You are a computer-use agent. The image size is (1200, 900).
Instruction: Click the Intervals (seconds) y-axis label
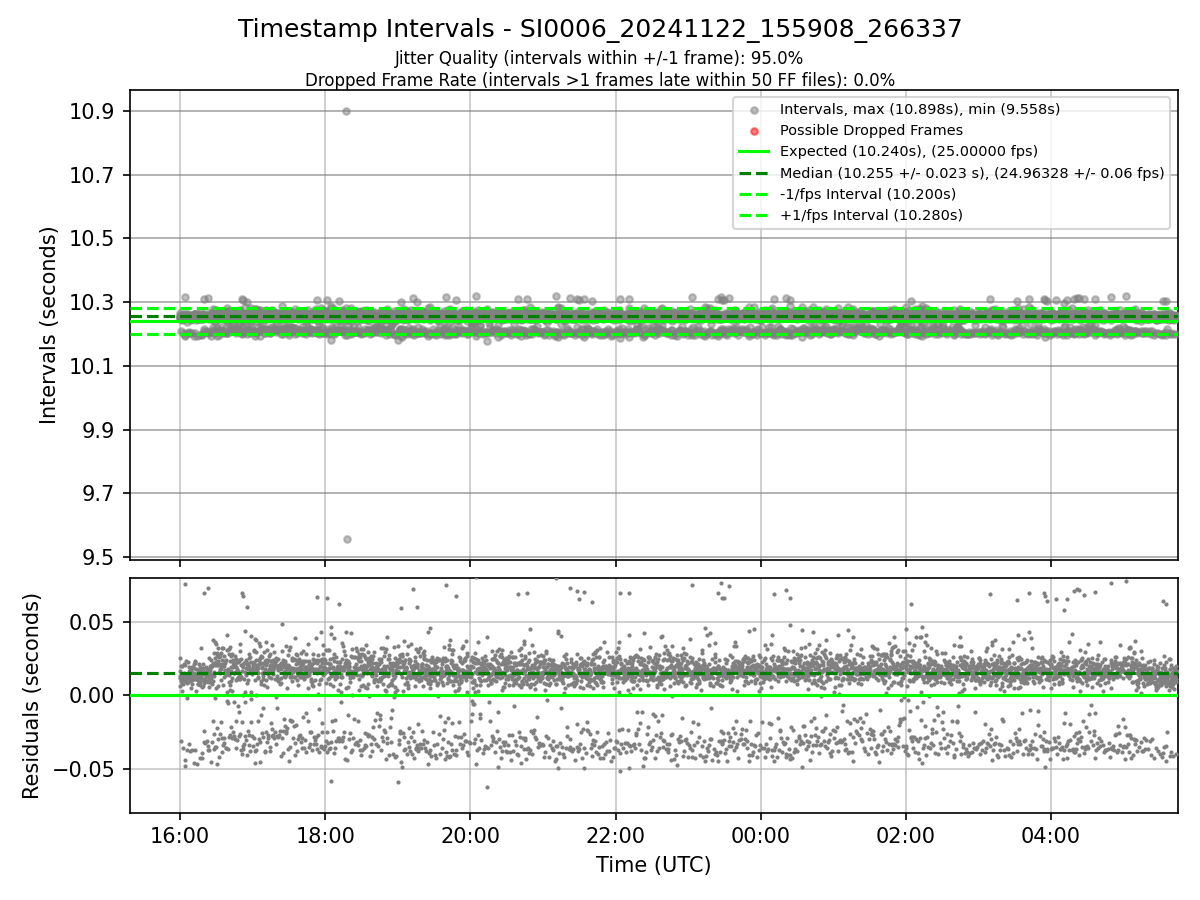click(x=49, y=325)
